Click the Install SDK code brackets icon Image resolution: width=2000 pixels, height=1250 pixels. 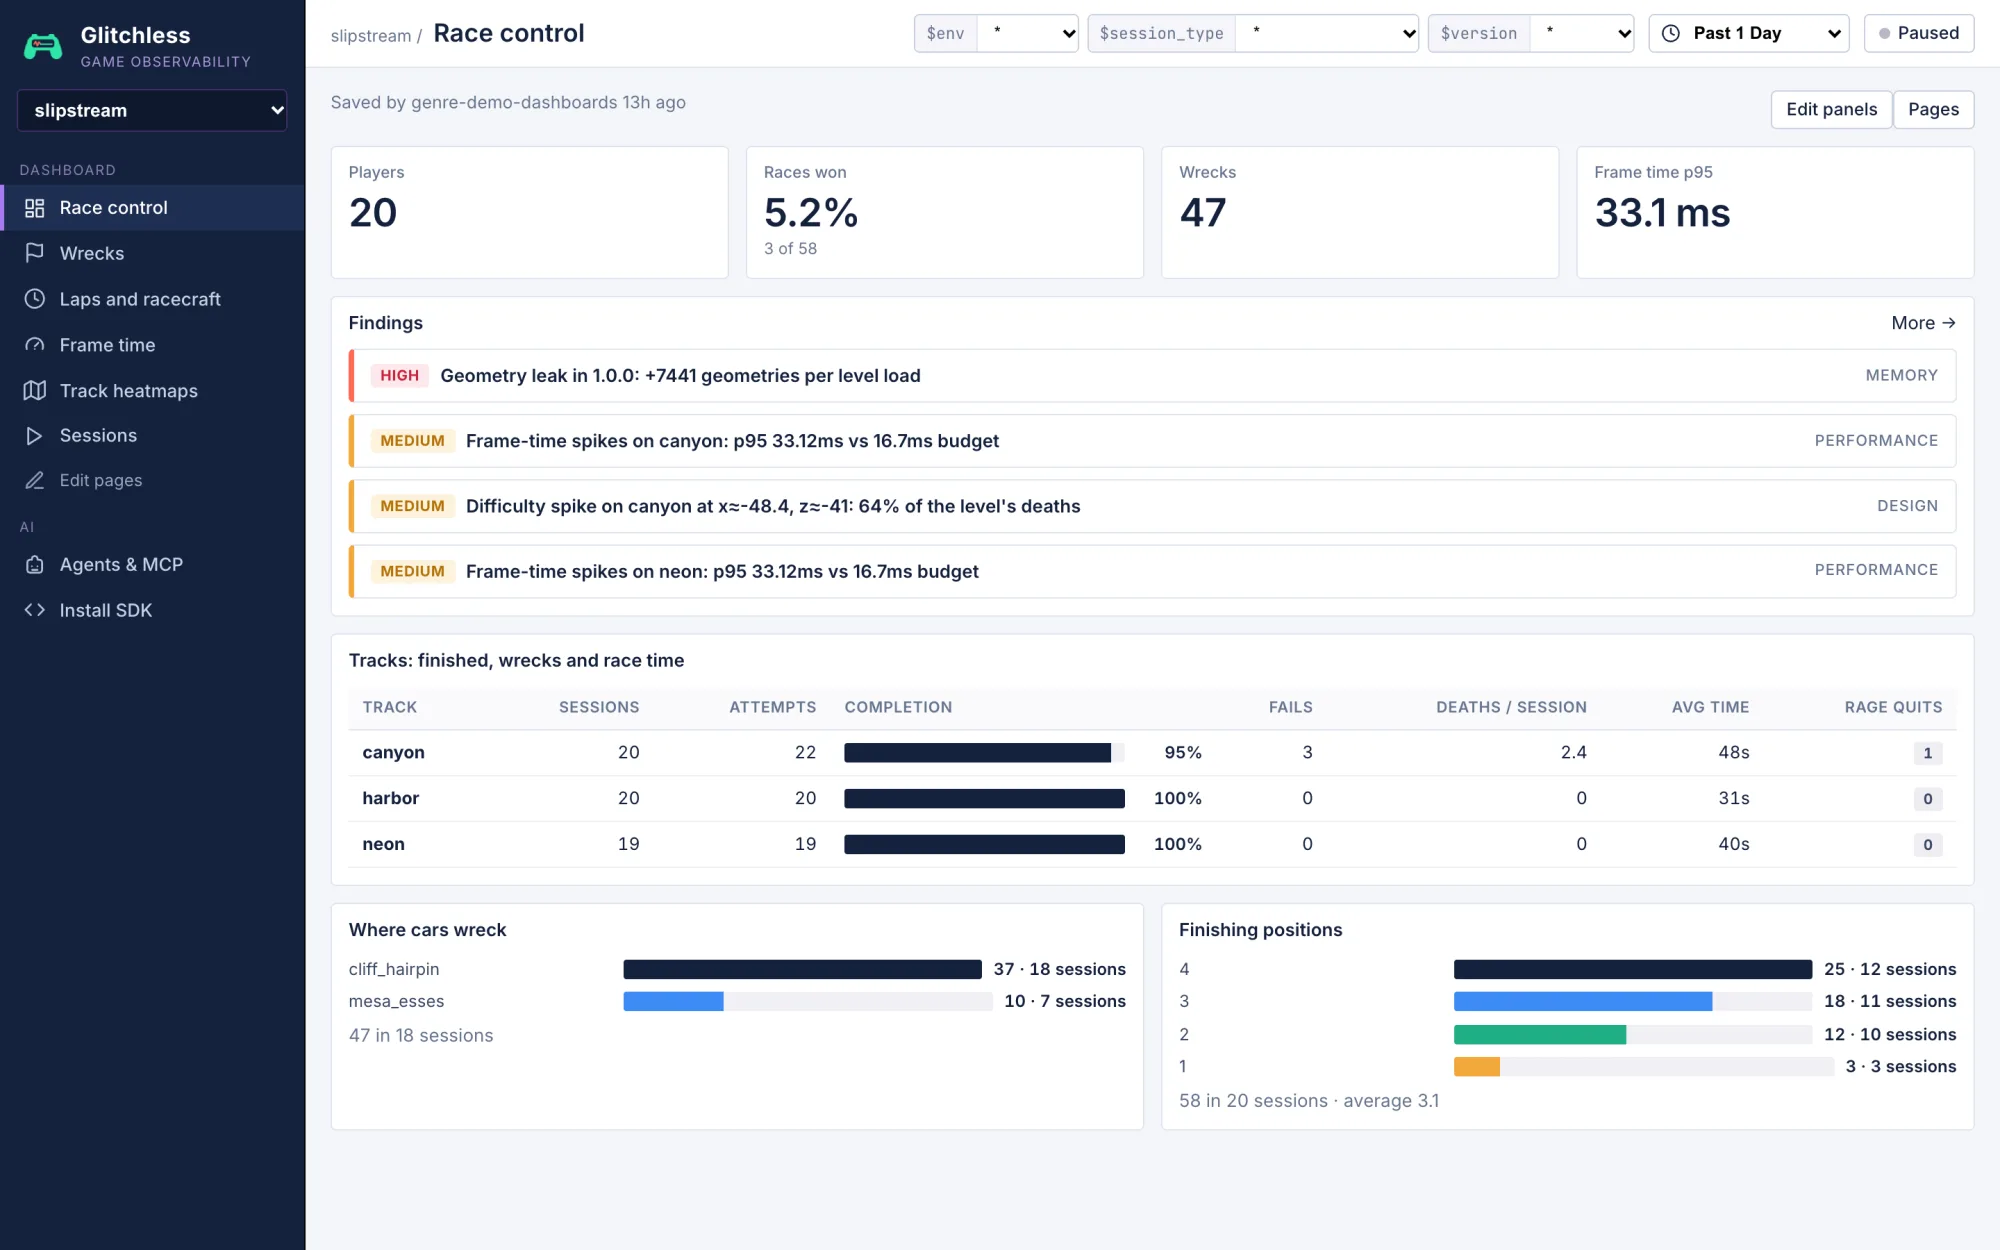tap(35, 610)
